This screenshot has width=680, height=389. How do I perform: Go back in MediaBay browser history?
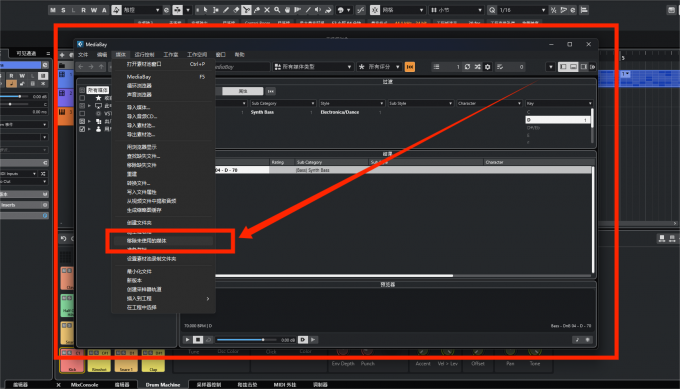click(x=81, y=67)
